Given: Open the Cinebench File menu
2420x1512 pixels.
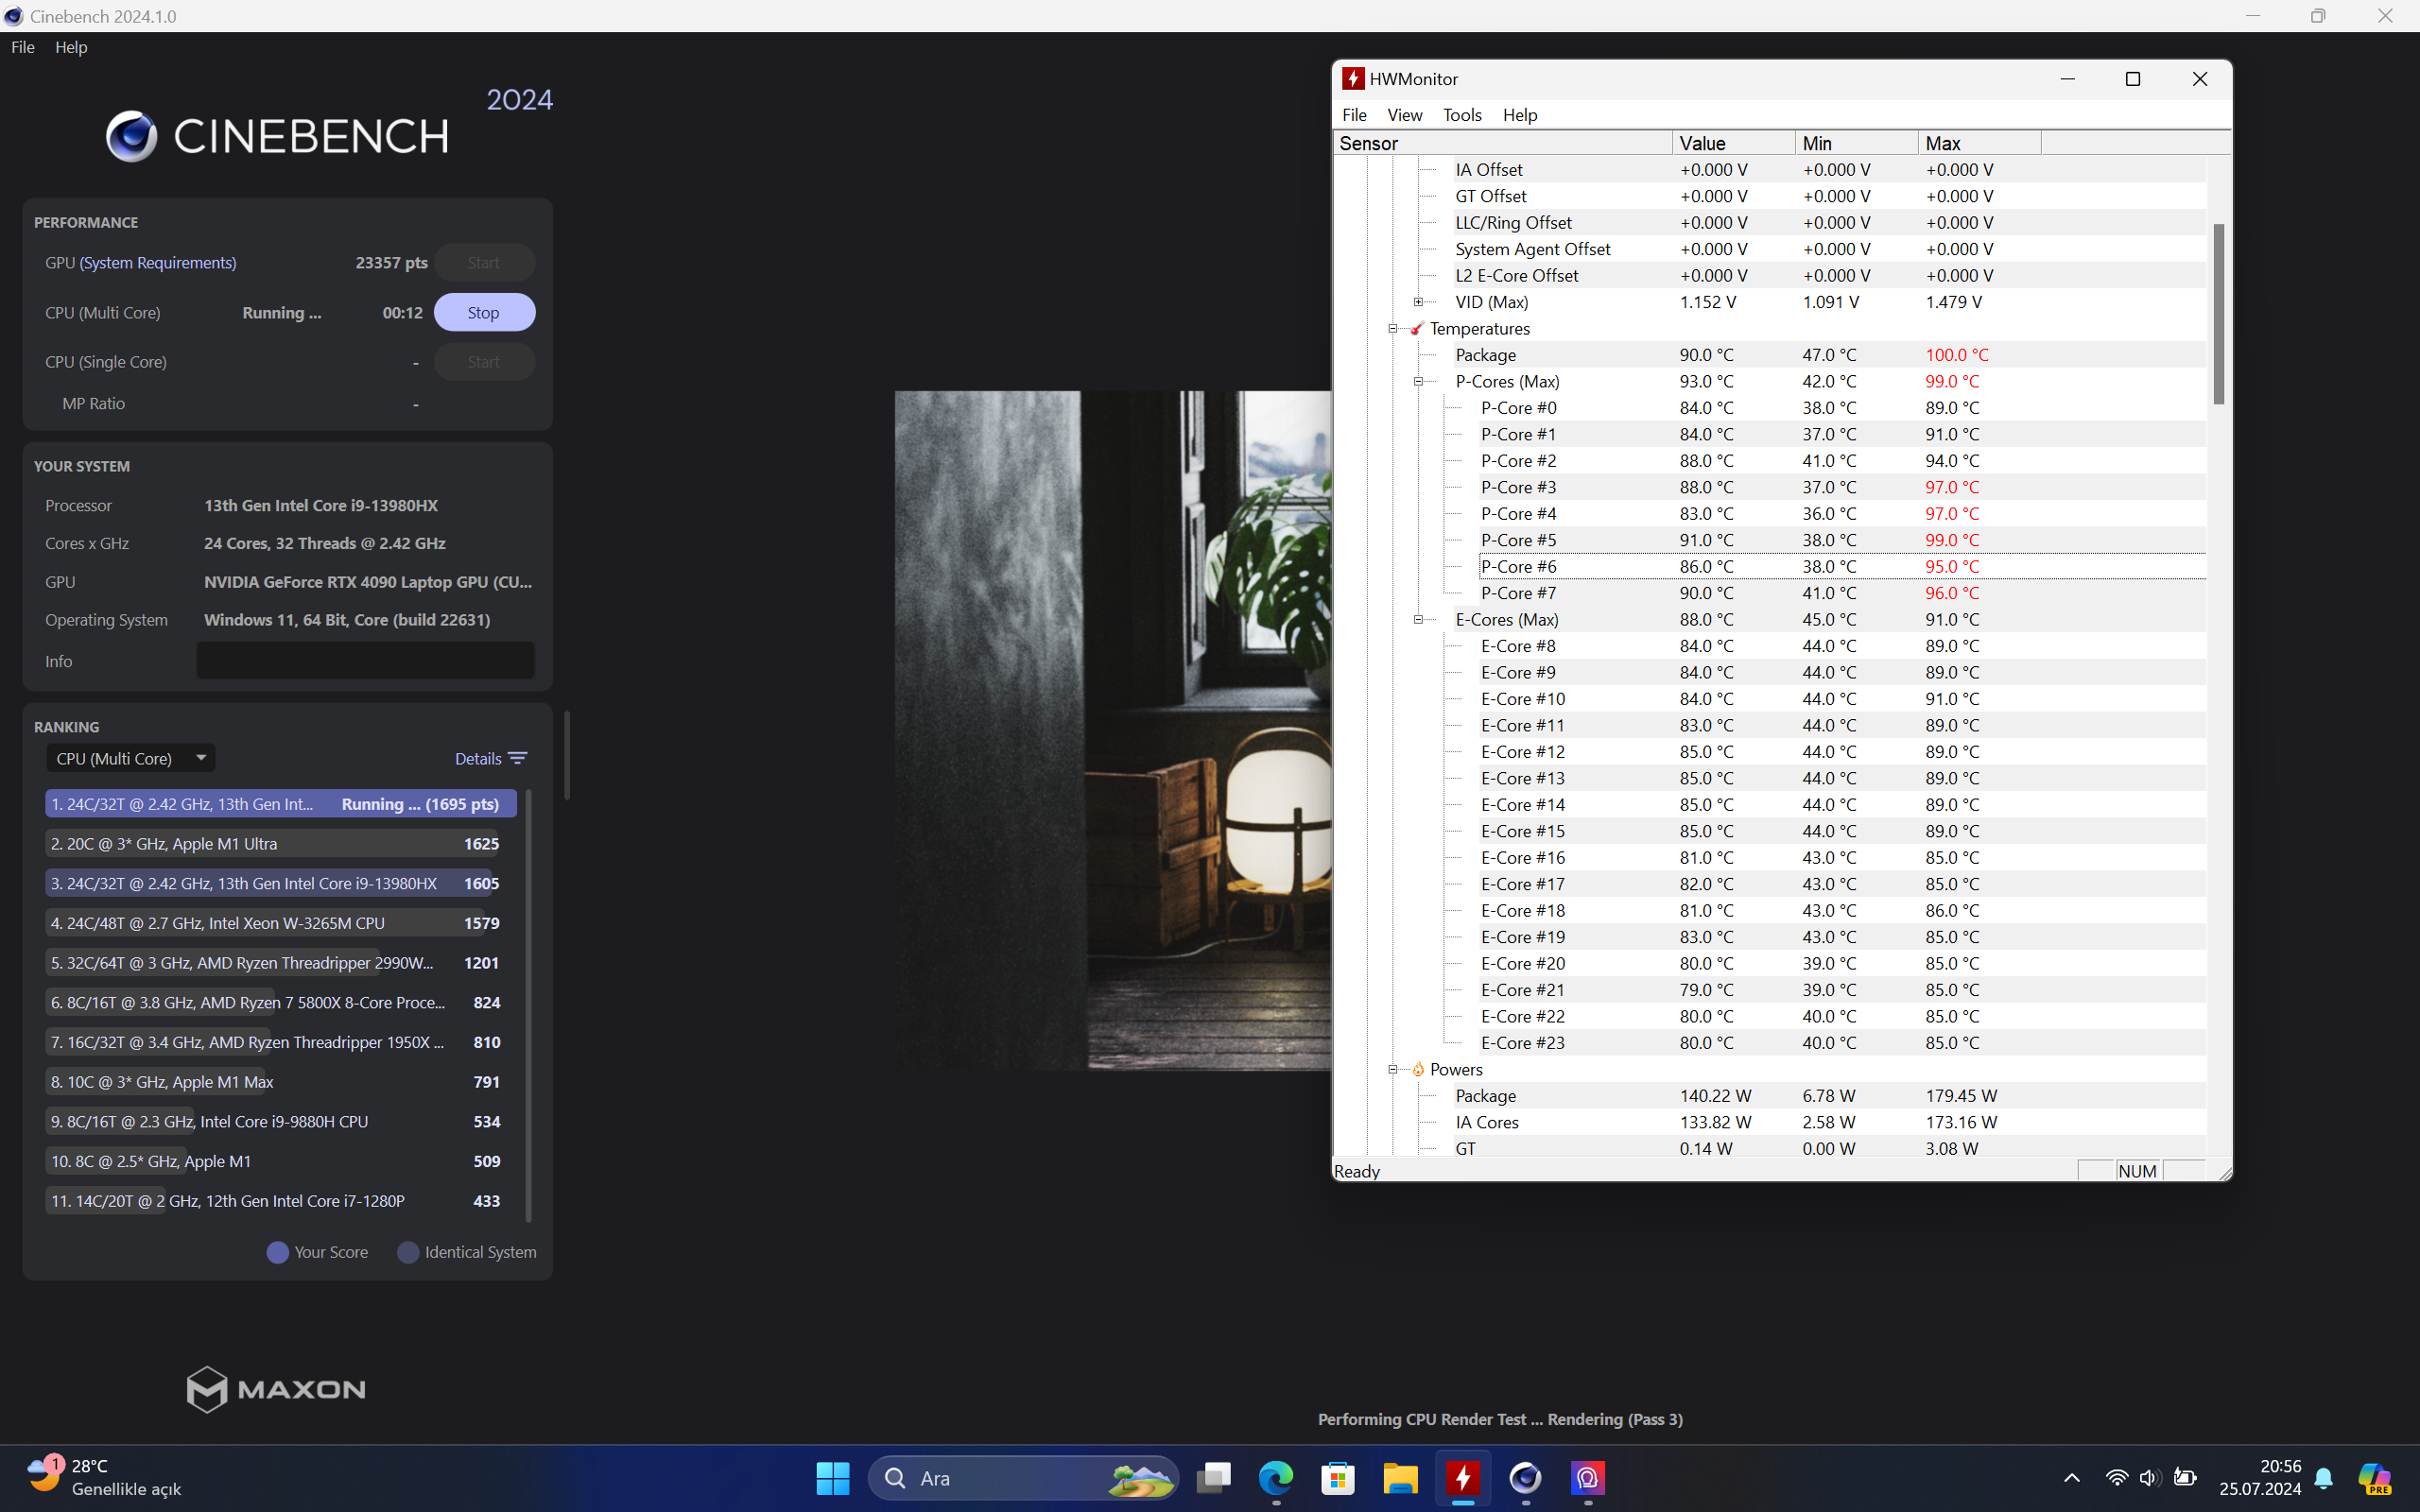Looking at the screenshot, I should pos(22,47).
